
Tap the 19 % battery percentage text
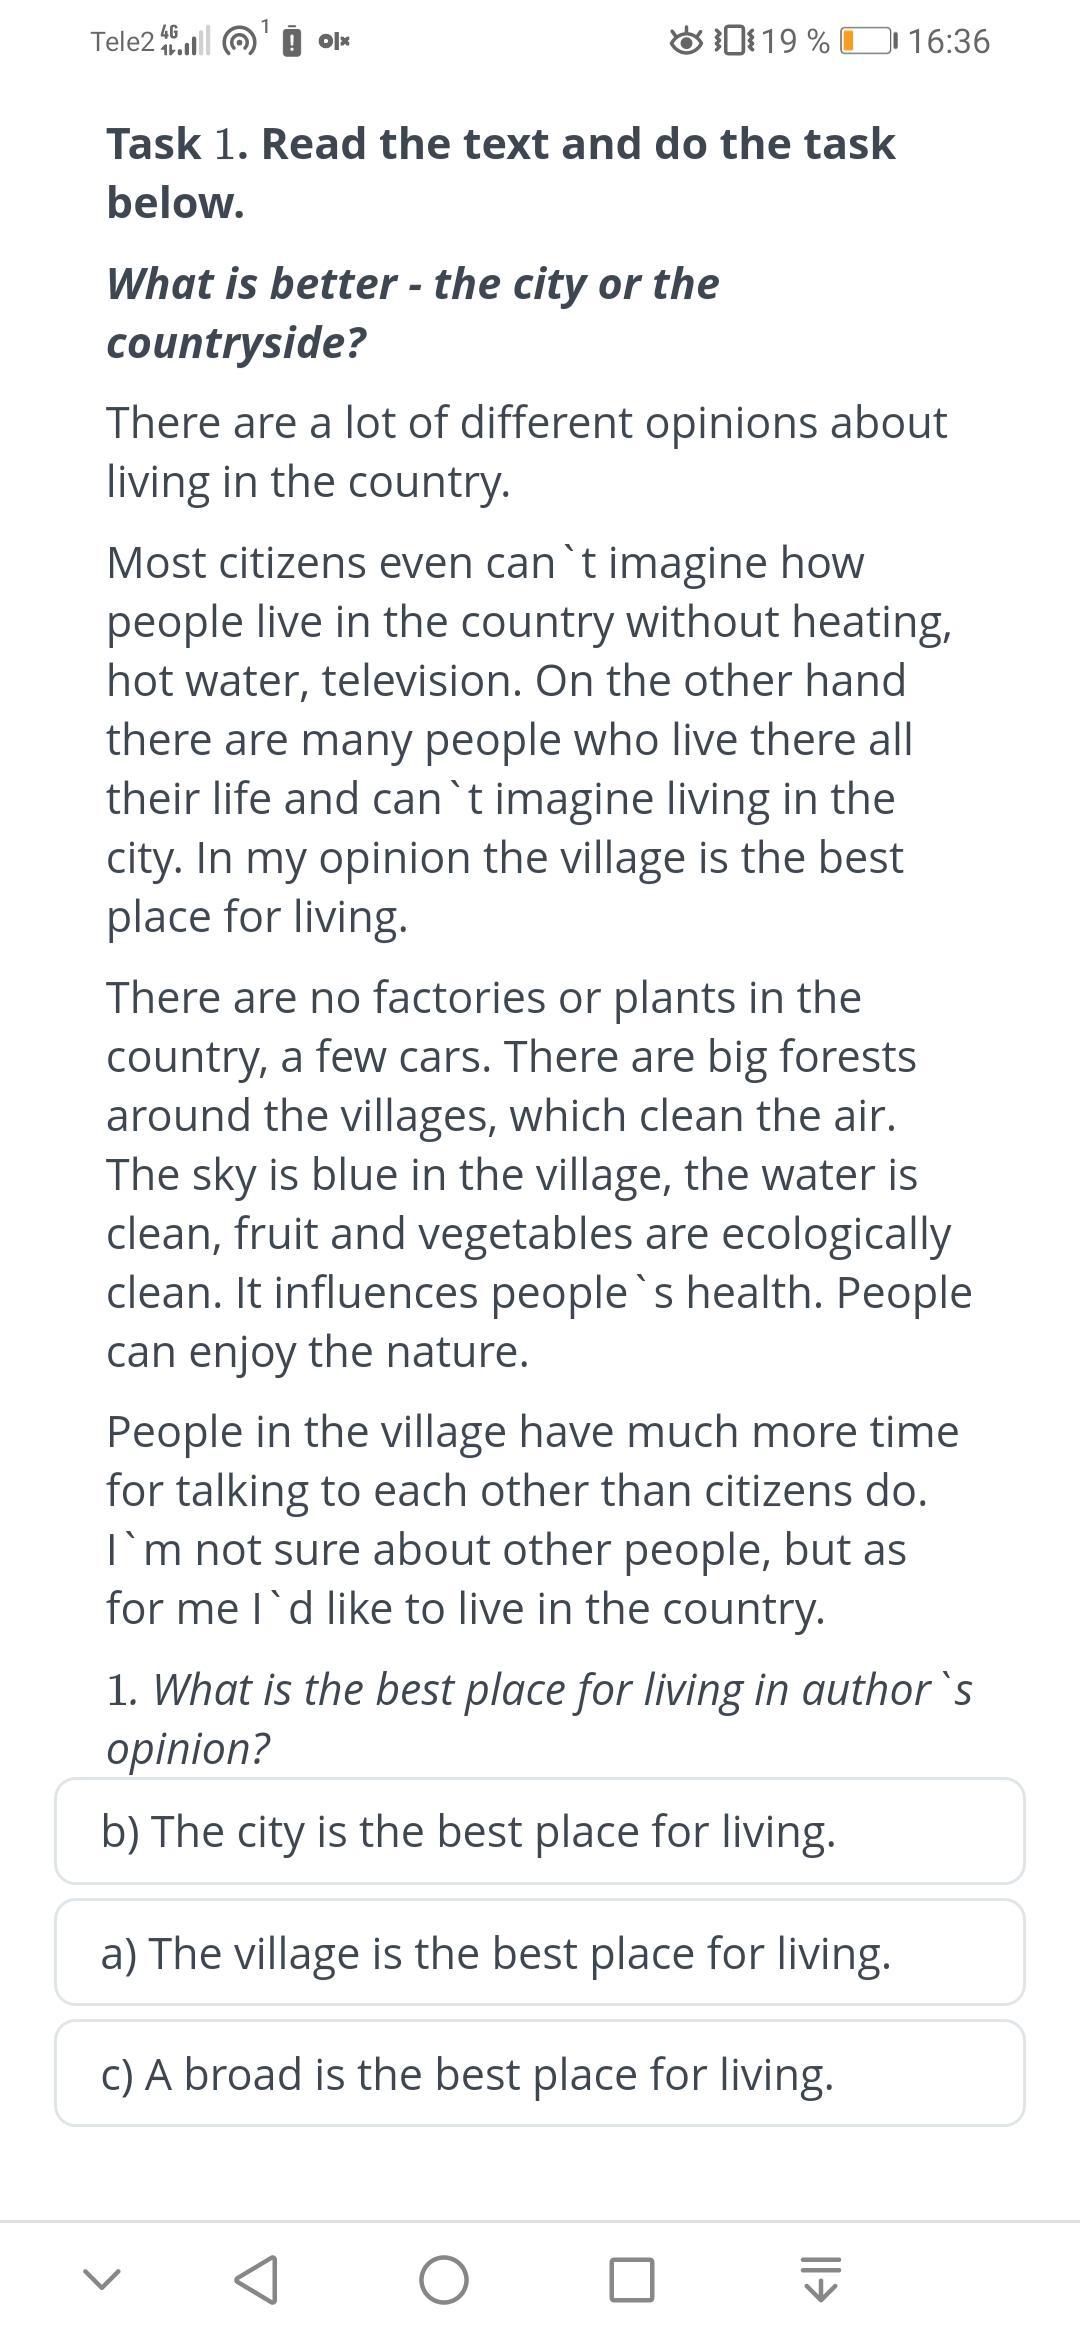[795, 41]
